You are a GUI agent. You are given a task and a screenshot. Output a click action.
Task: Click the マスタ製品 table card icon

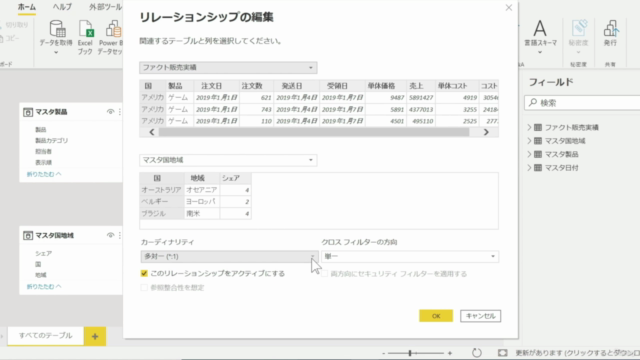click(x=28, y=112)
